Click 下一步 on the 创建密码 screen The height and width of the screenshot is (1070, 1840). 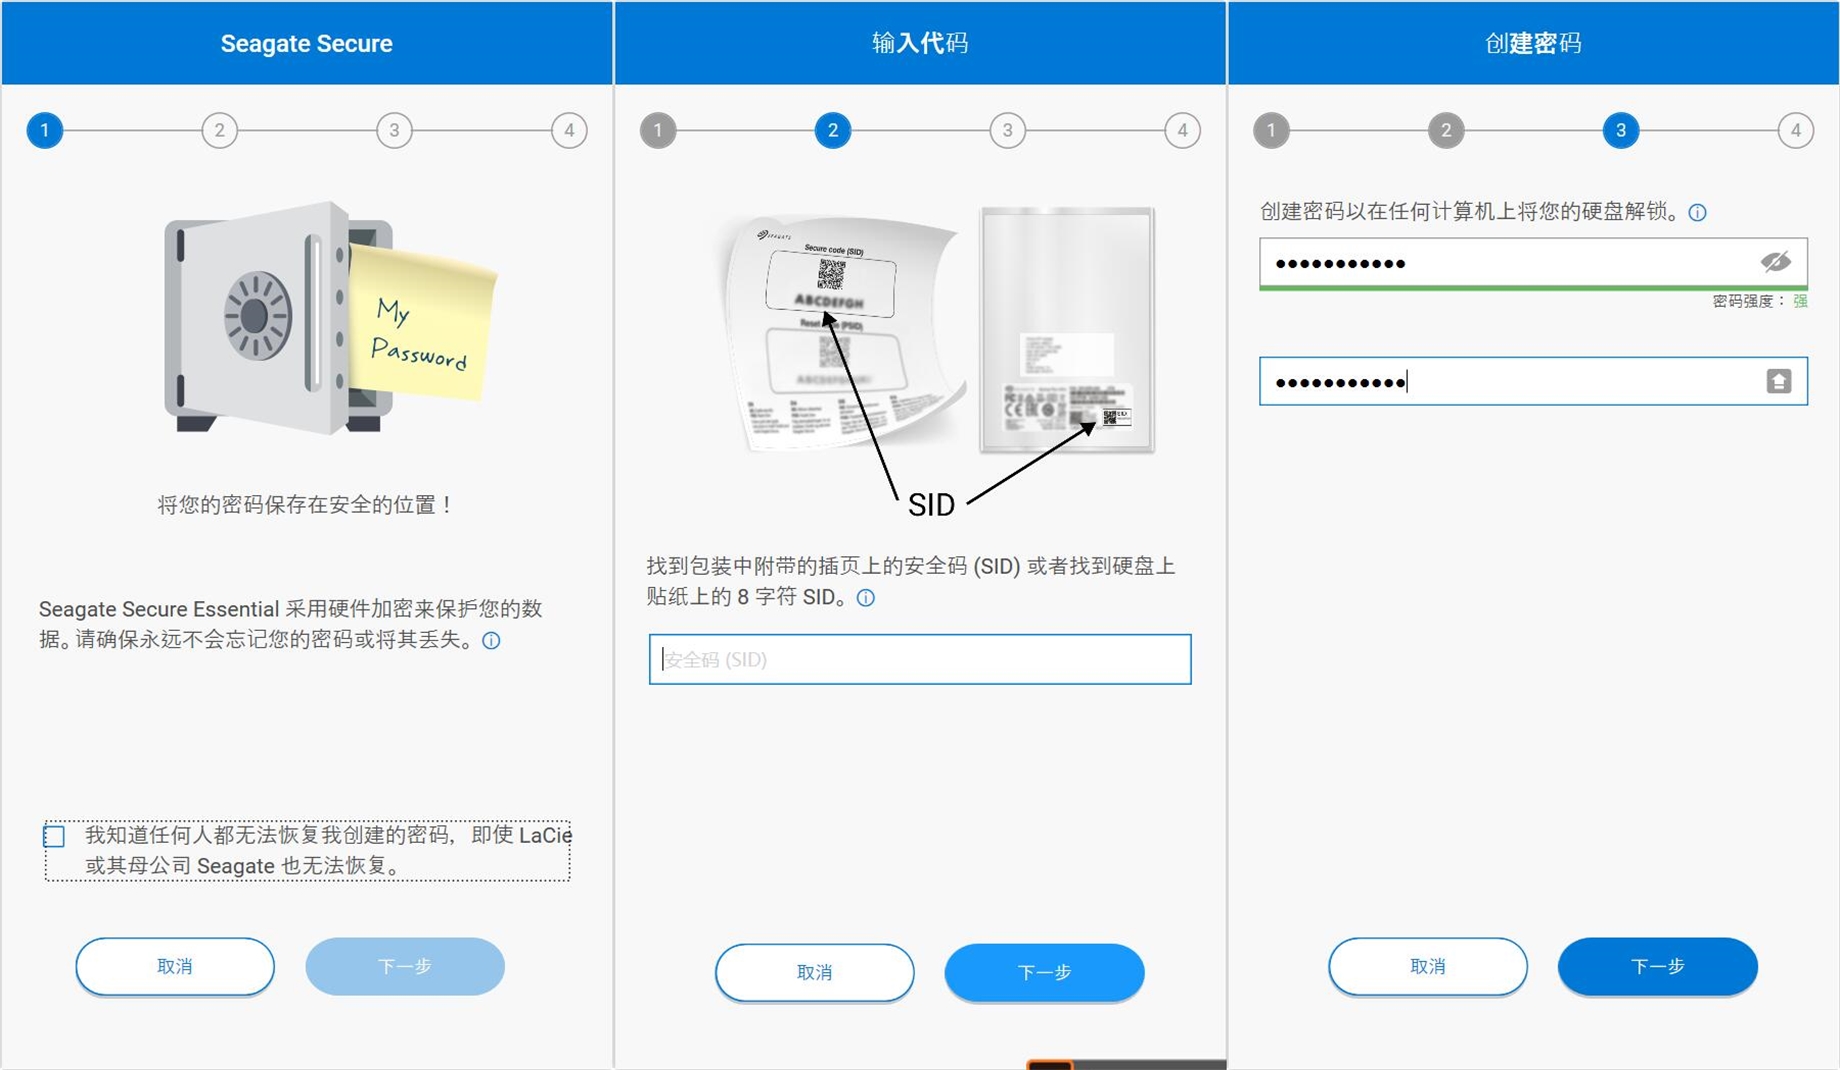[1657, 966]
